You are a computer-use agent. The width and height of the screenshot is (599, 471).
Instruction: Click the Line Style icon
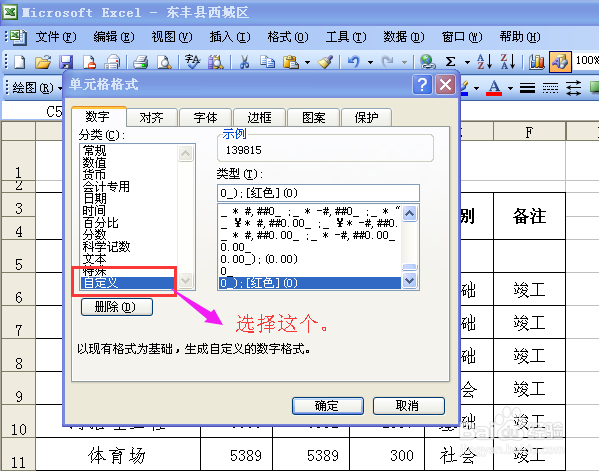(527, 88)
